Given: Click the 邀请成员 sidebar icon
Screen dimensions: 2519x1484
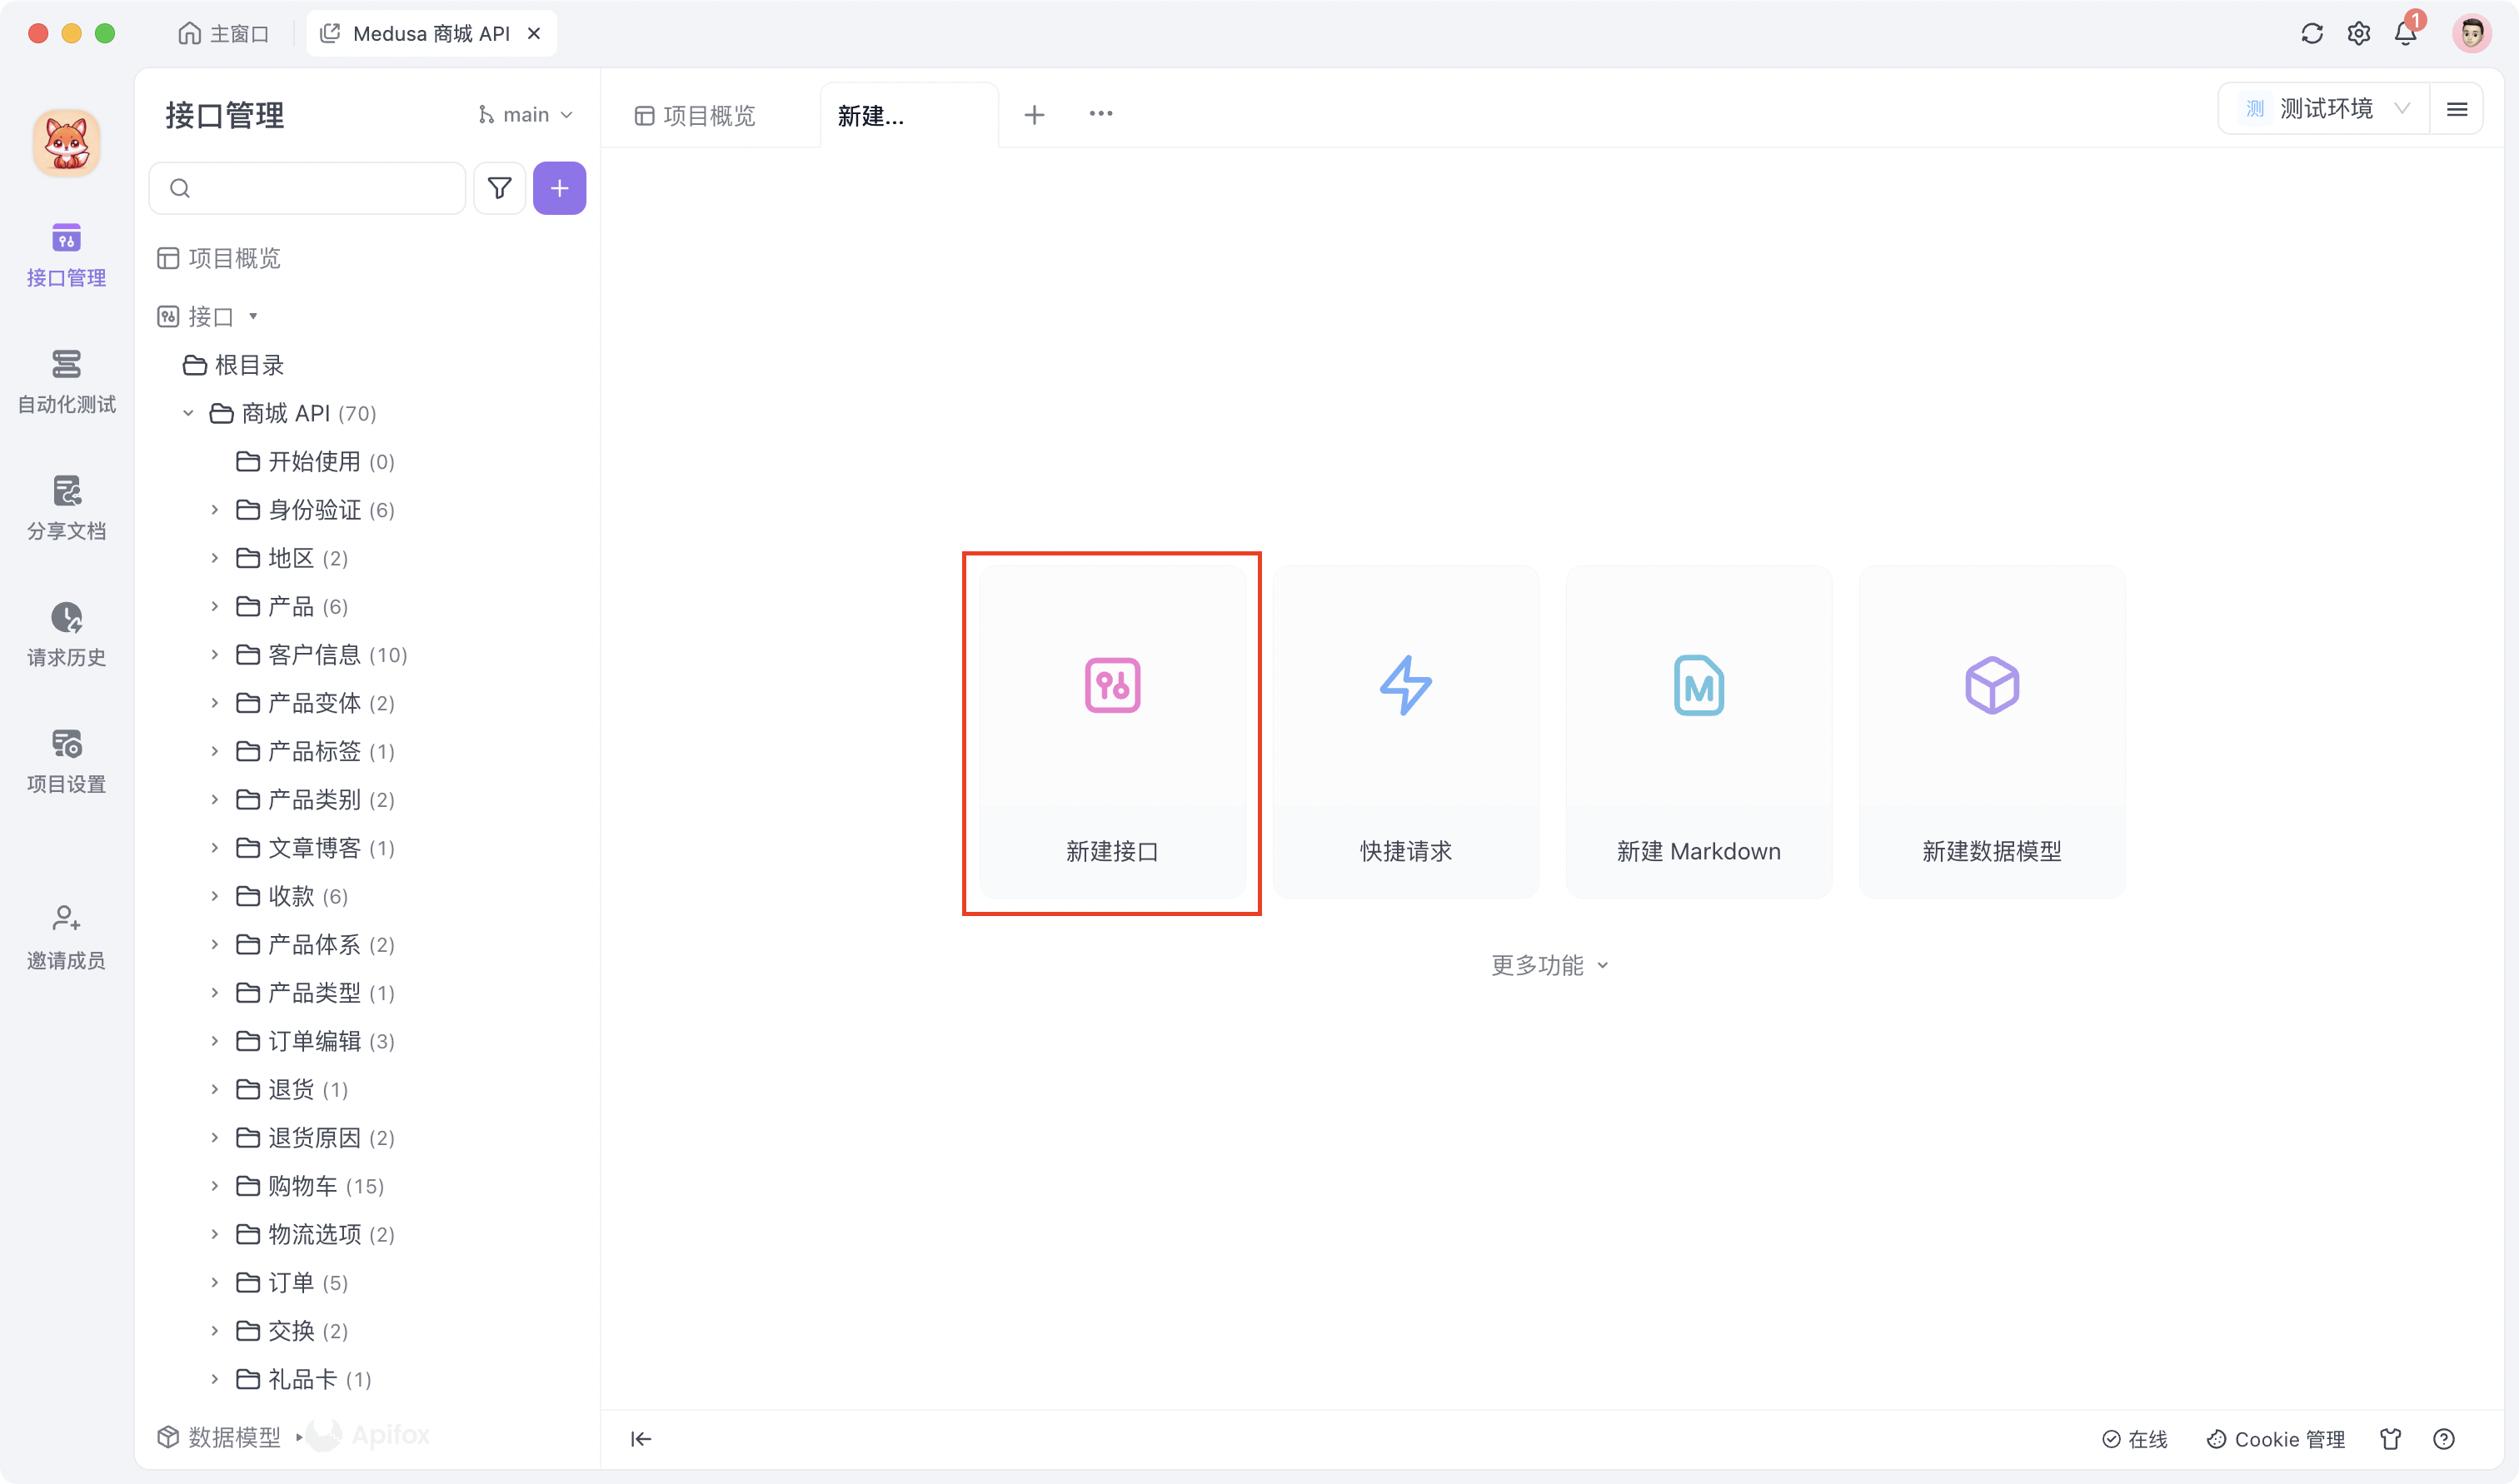Looking at the screenshot, I should pos(66,936).
